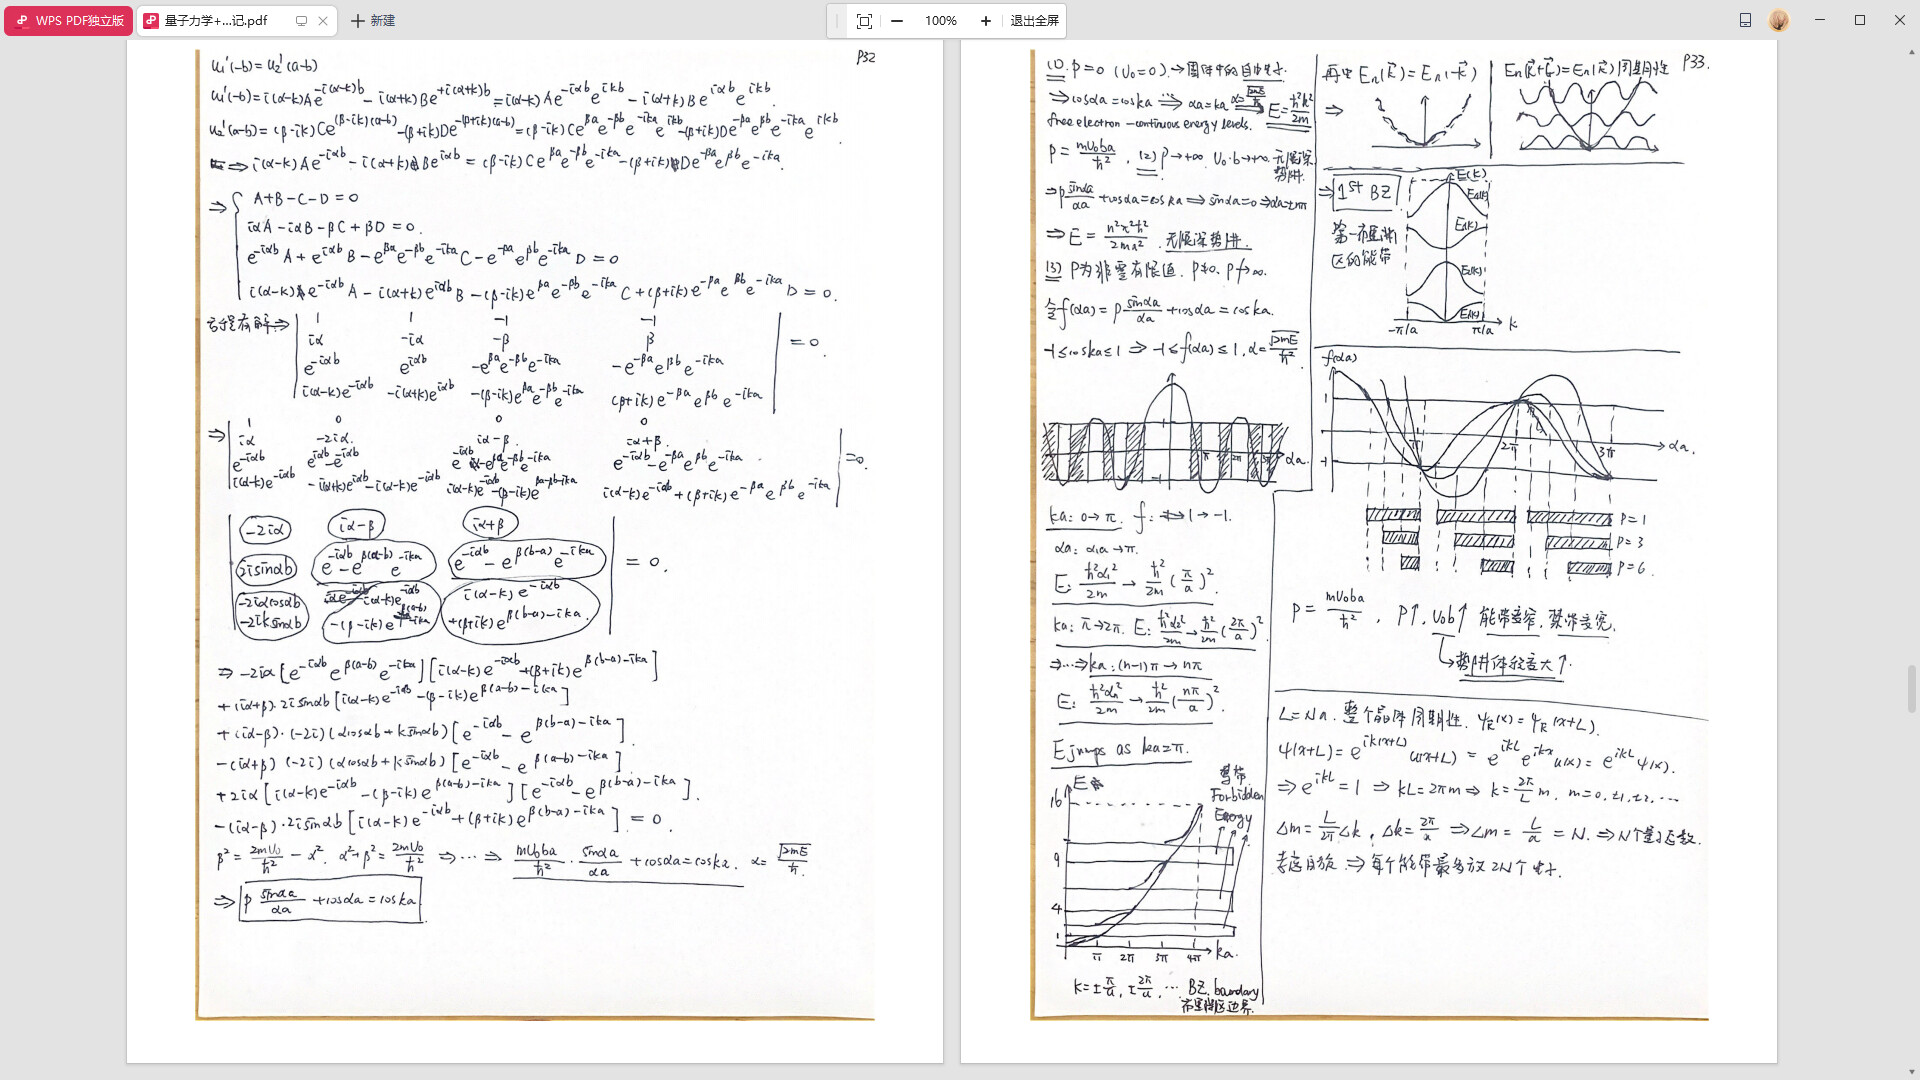The height and width of the screenshot is (1080, 1920).
Task: Click the vertical scrollbar thumb
Action: coord(1912,689)
